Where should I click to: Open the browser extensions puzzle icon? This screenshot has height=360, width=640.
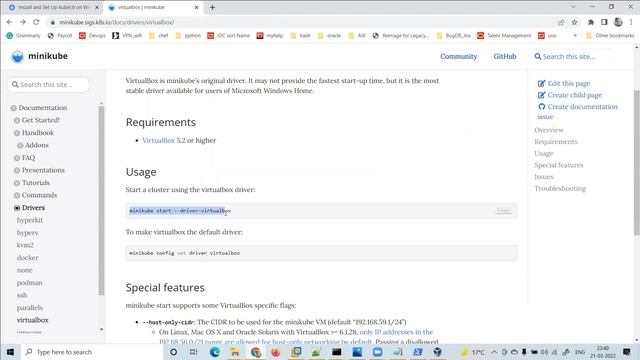pos(591,22)
